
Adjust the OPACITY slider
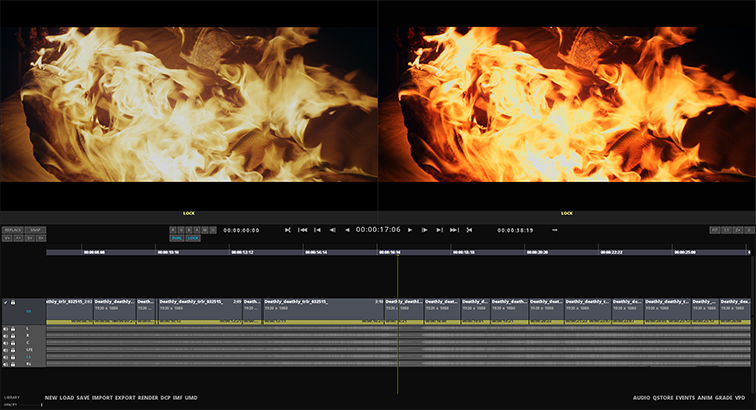(x=29, y=405)
